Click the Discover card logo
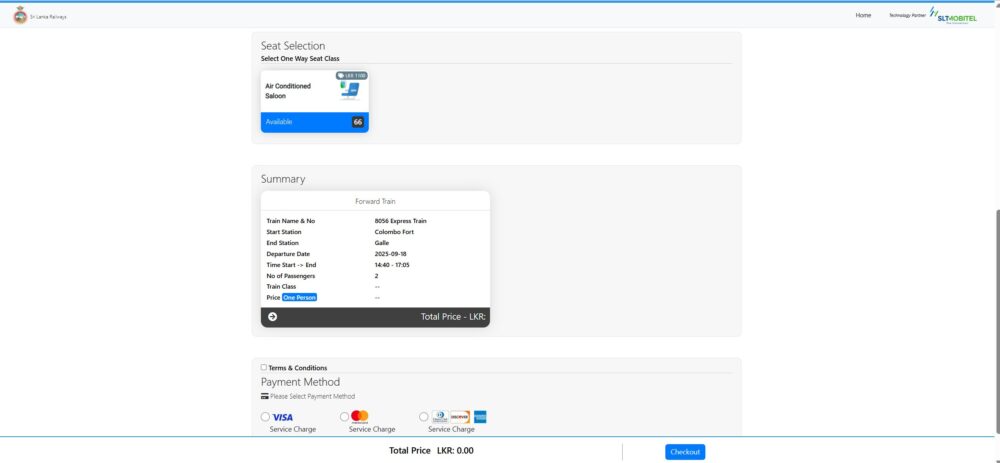The image size is (1000, 463). click(460, 416)
